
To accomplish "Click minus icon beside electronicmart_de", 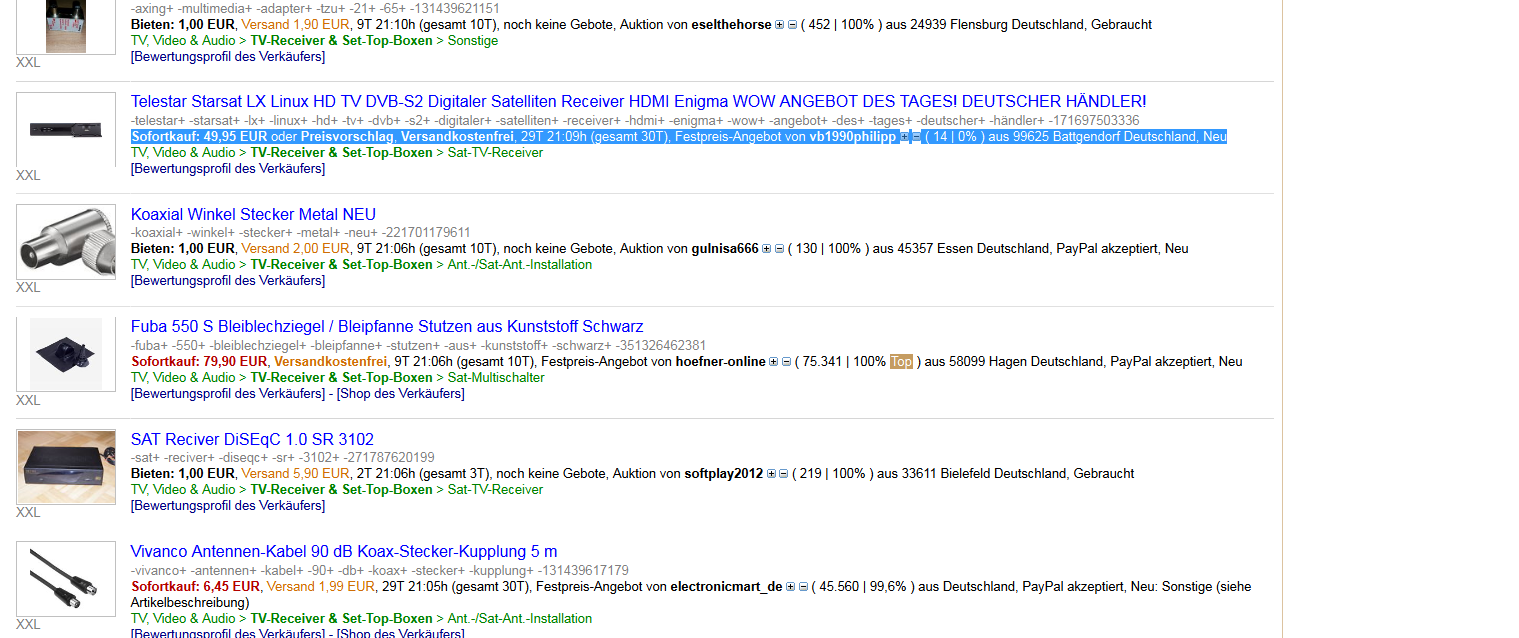I will pos(803,587).
